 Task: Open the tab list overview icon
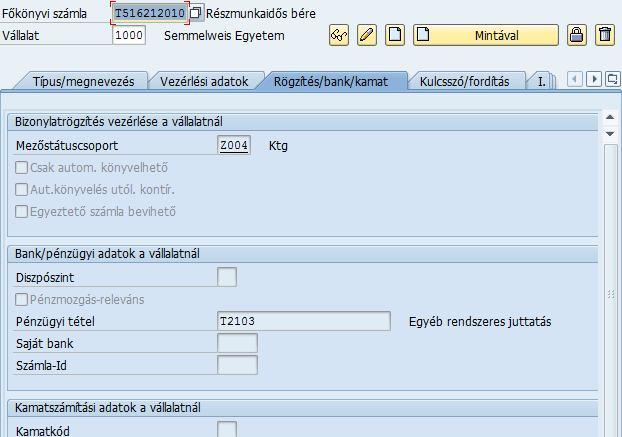click(612, 79)
